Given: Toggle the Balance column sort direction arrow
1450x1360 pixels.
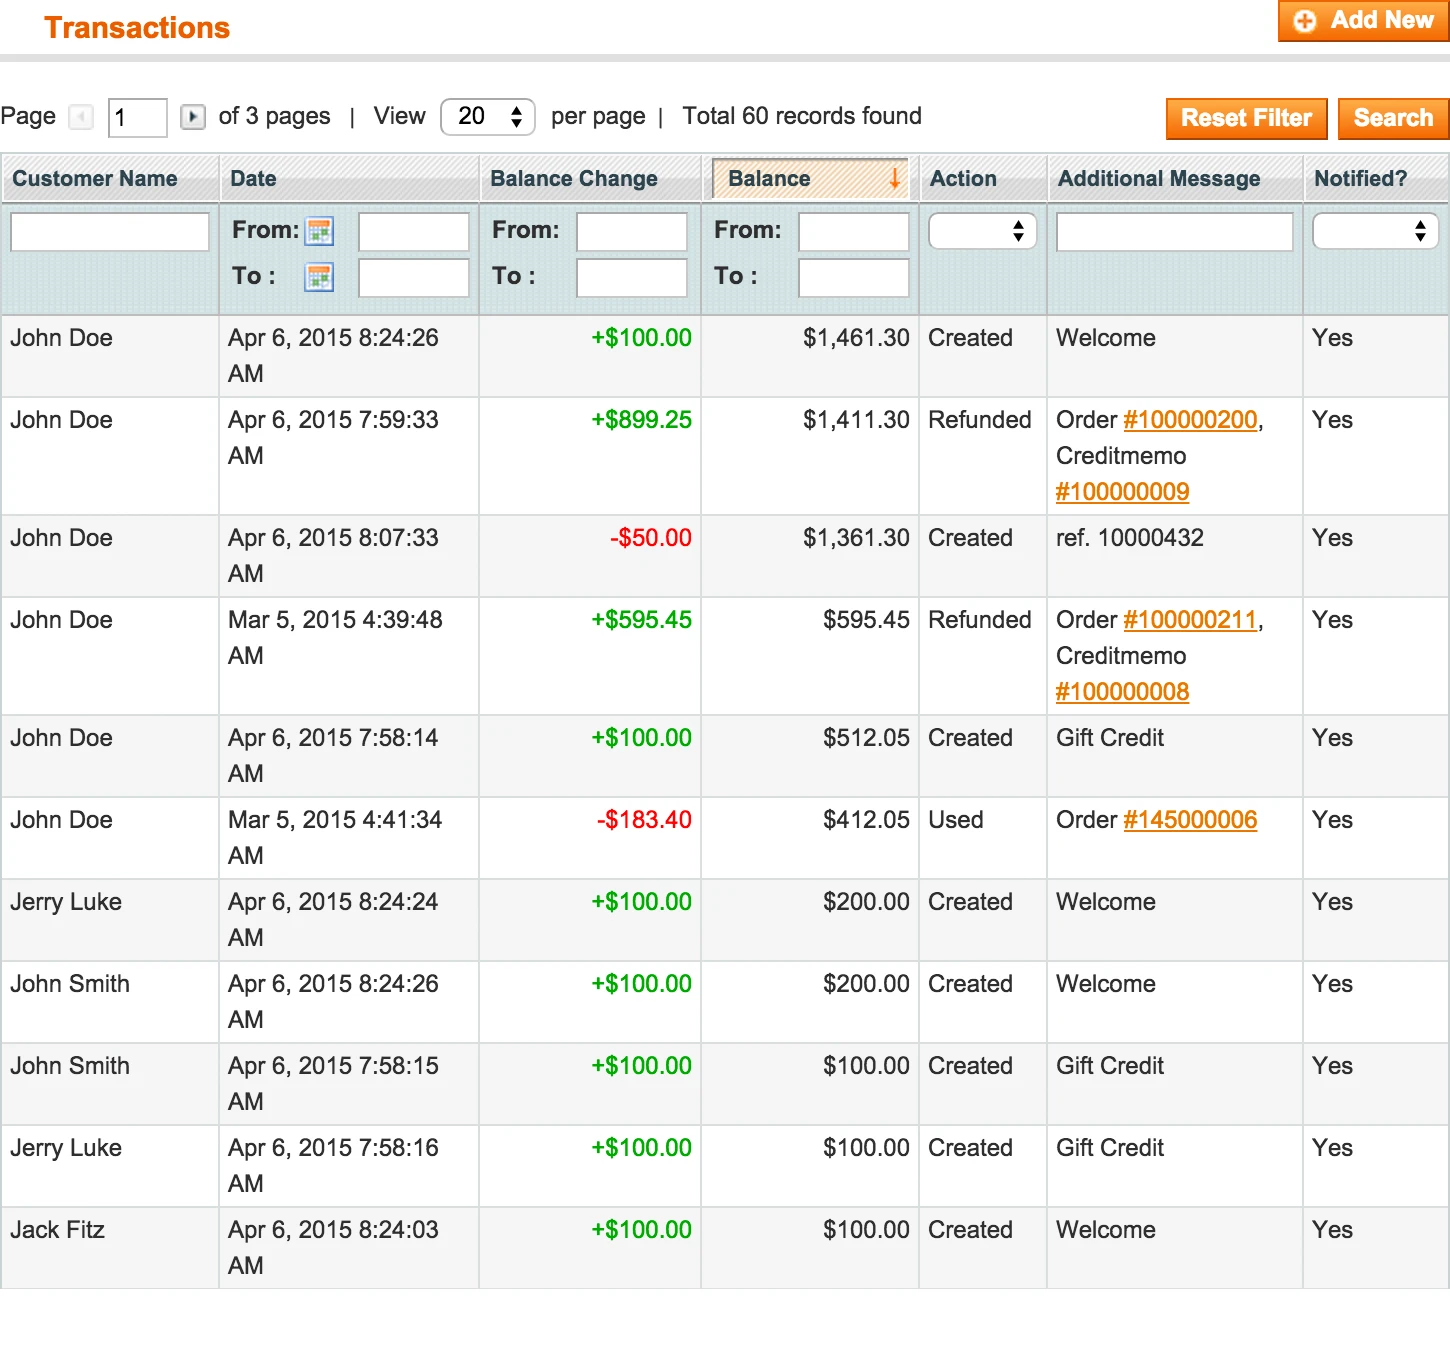Looking at the screenshot, I should coord(895,180).
